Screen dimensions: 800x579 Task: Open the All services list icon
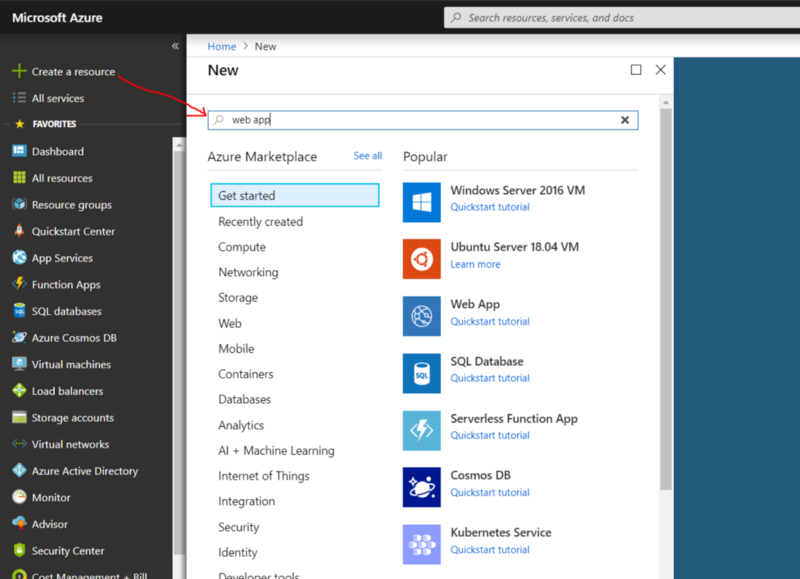pos(19,97)
